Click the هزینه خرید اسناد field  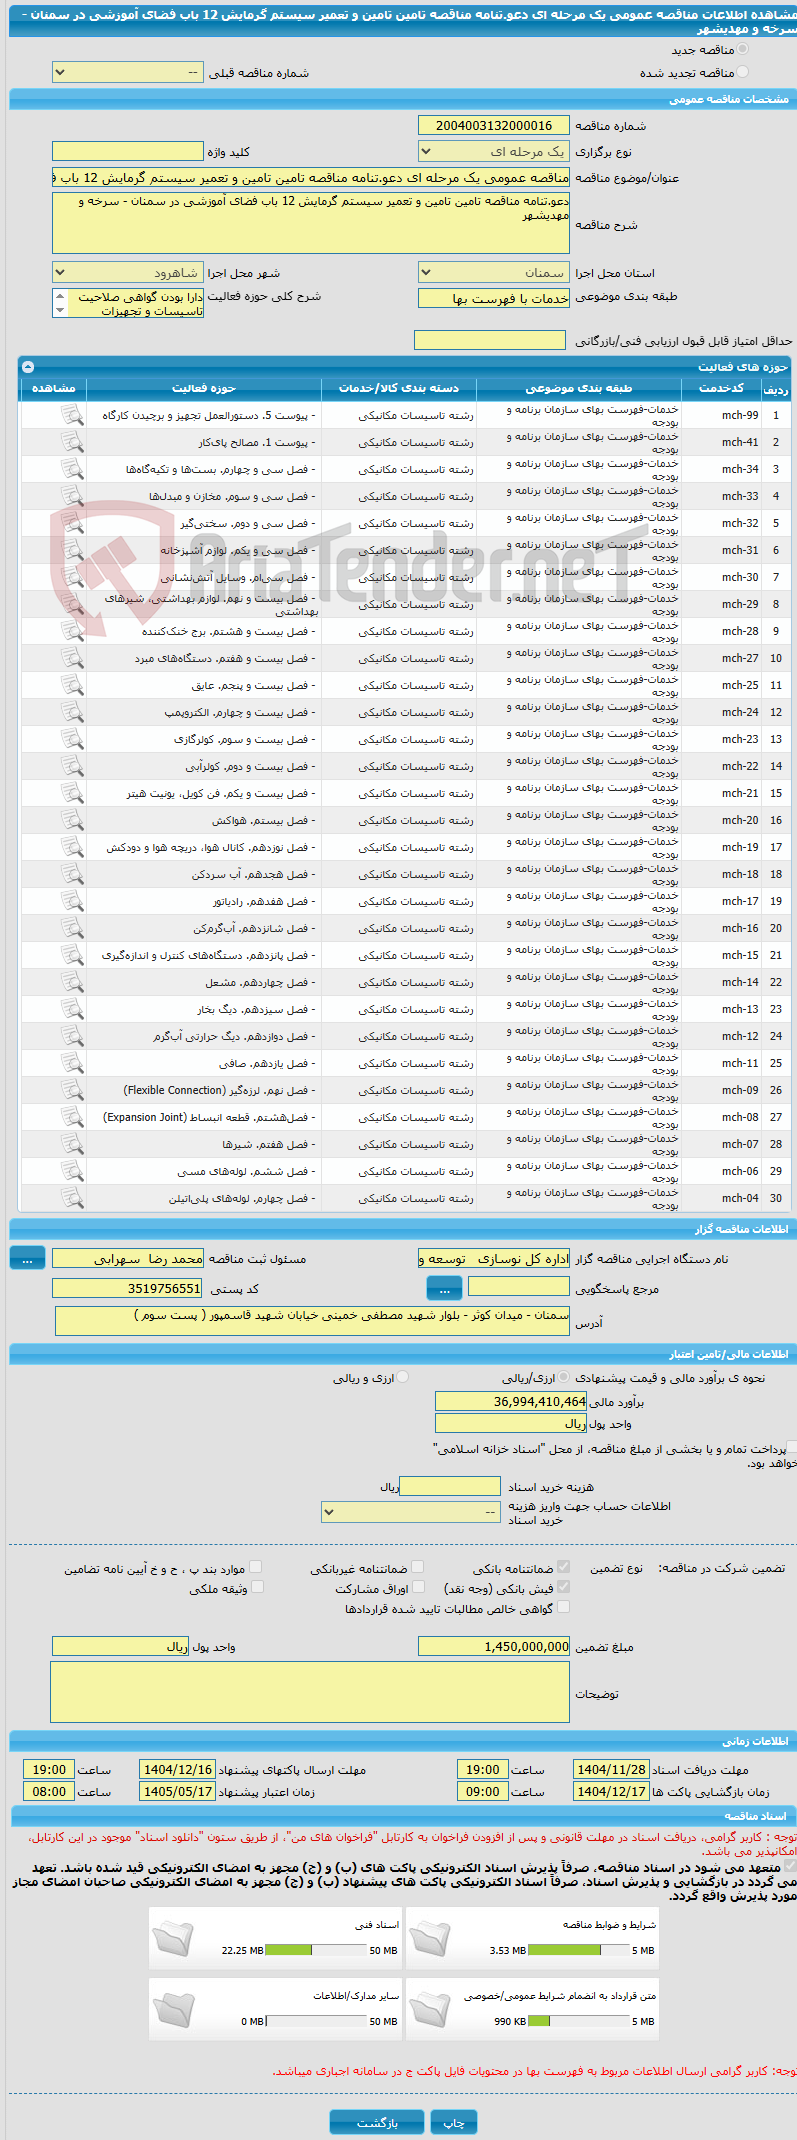[450, 1487]
